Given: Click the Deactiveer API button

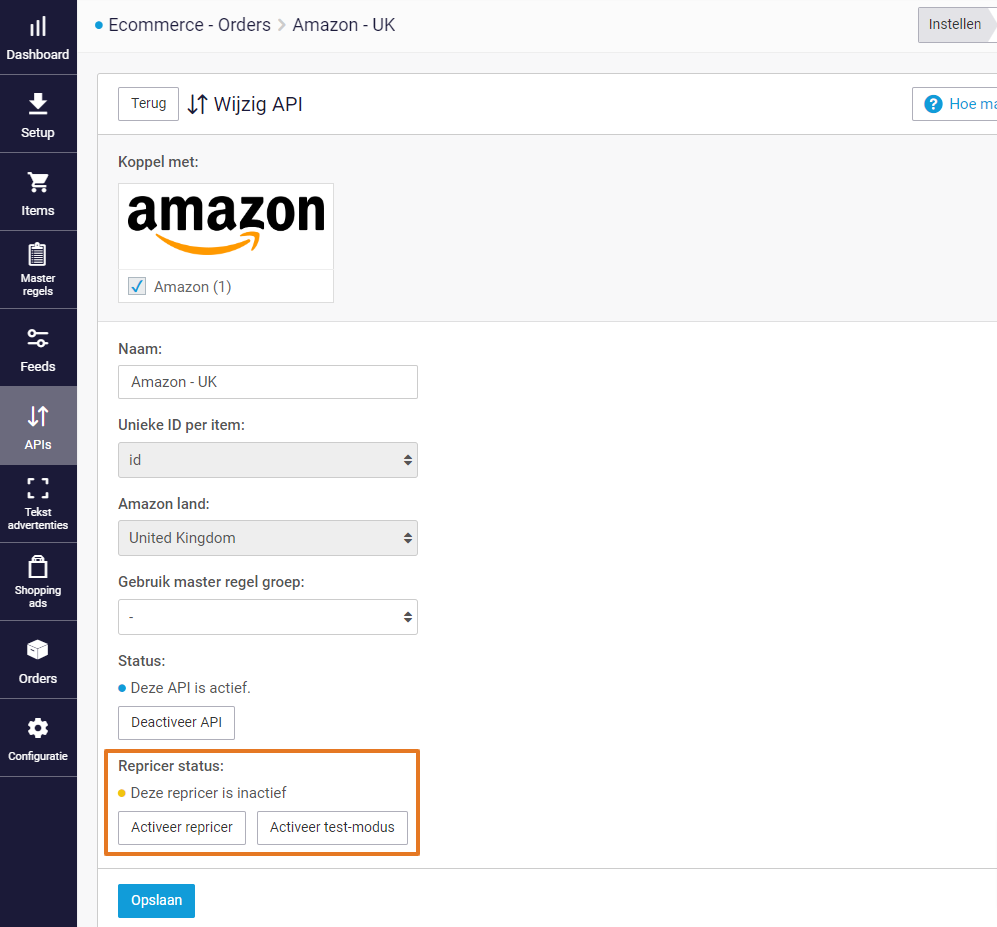Looking at the screenshot, I should [176, 722].
